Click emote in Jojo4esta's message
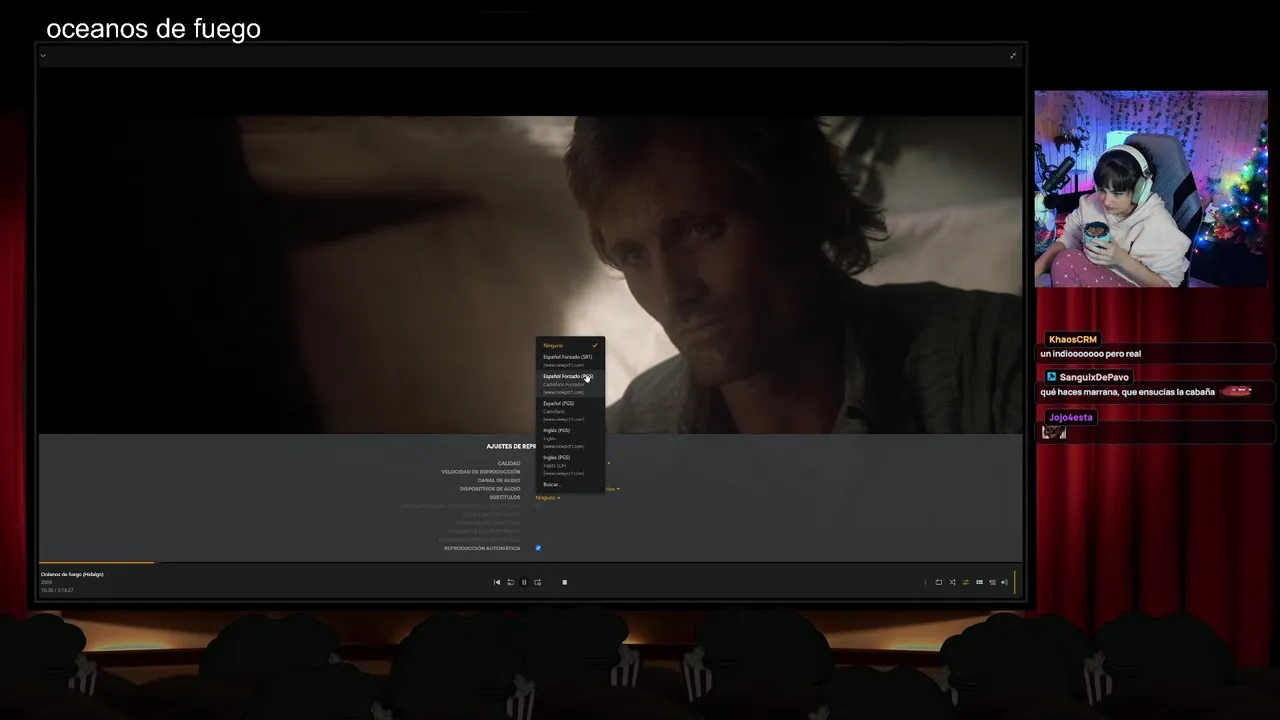This screenshot has height=720, width=1280. pyautogui.click(x=1054, y=432)
